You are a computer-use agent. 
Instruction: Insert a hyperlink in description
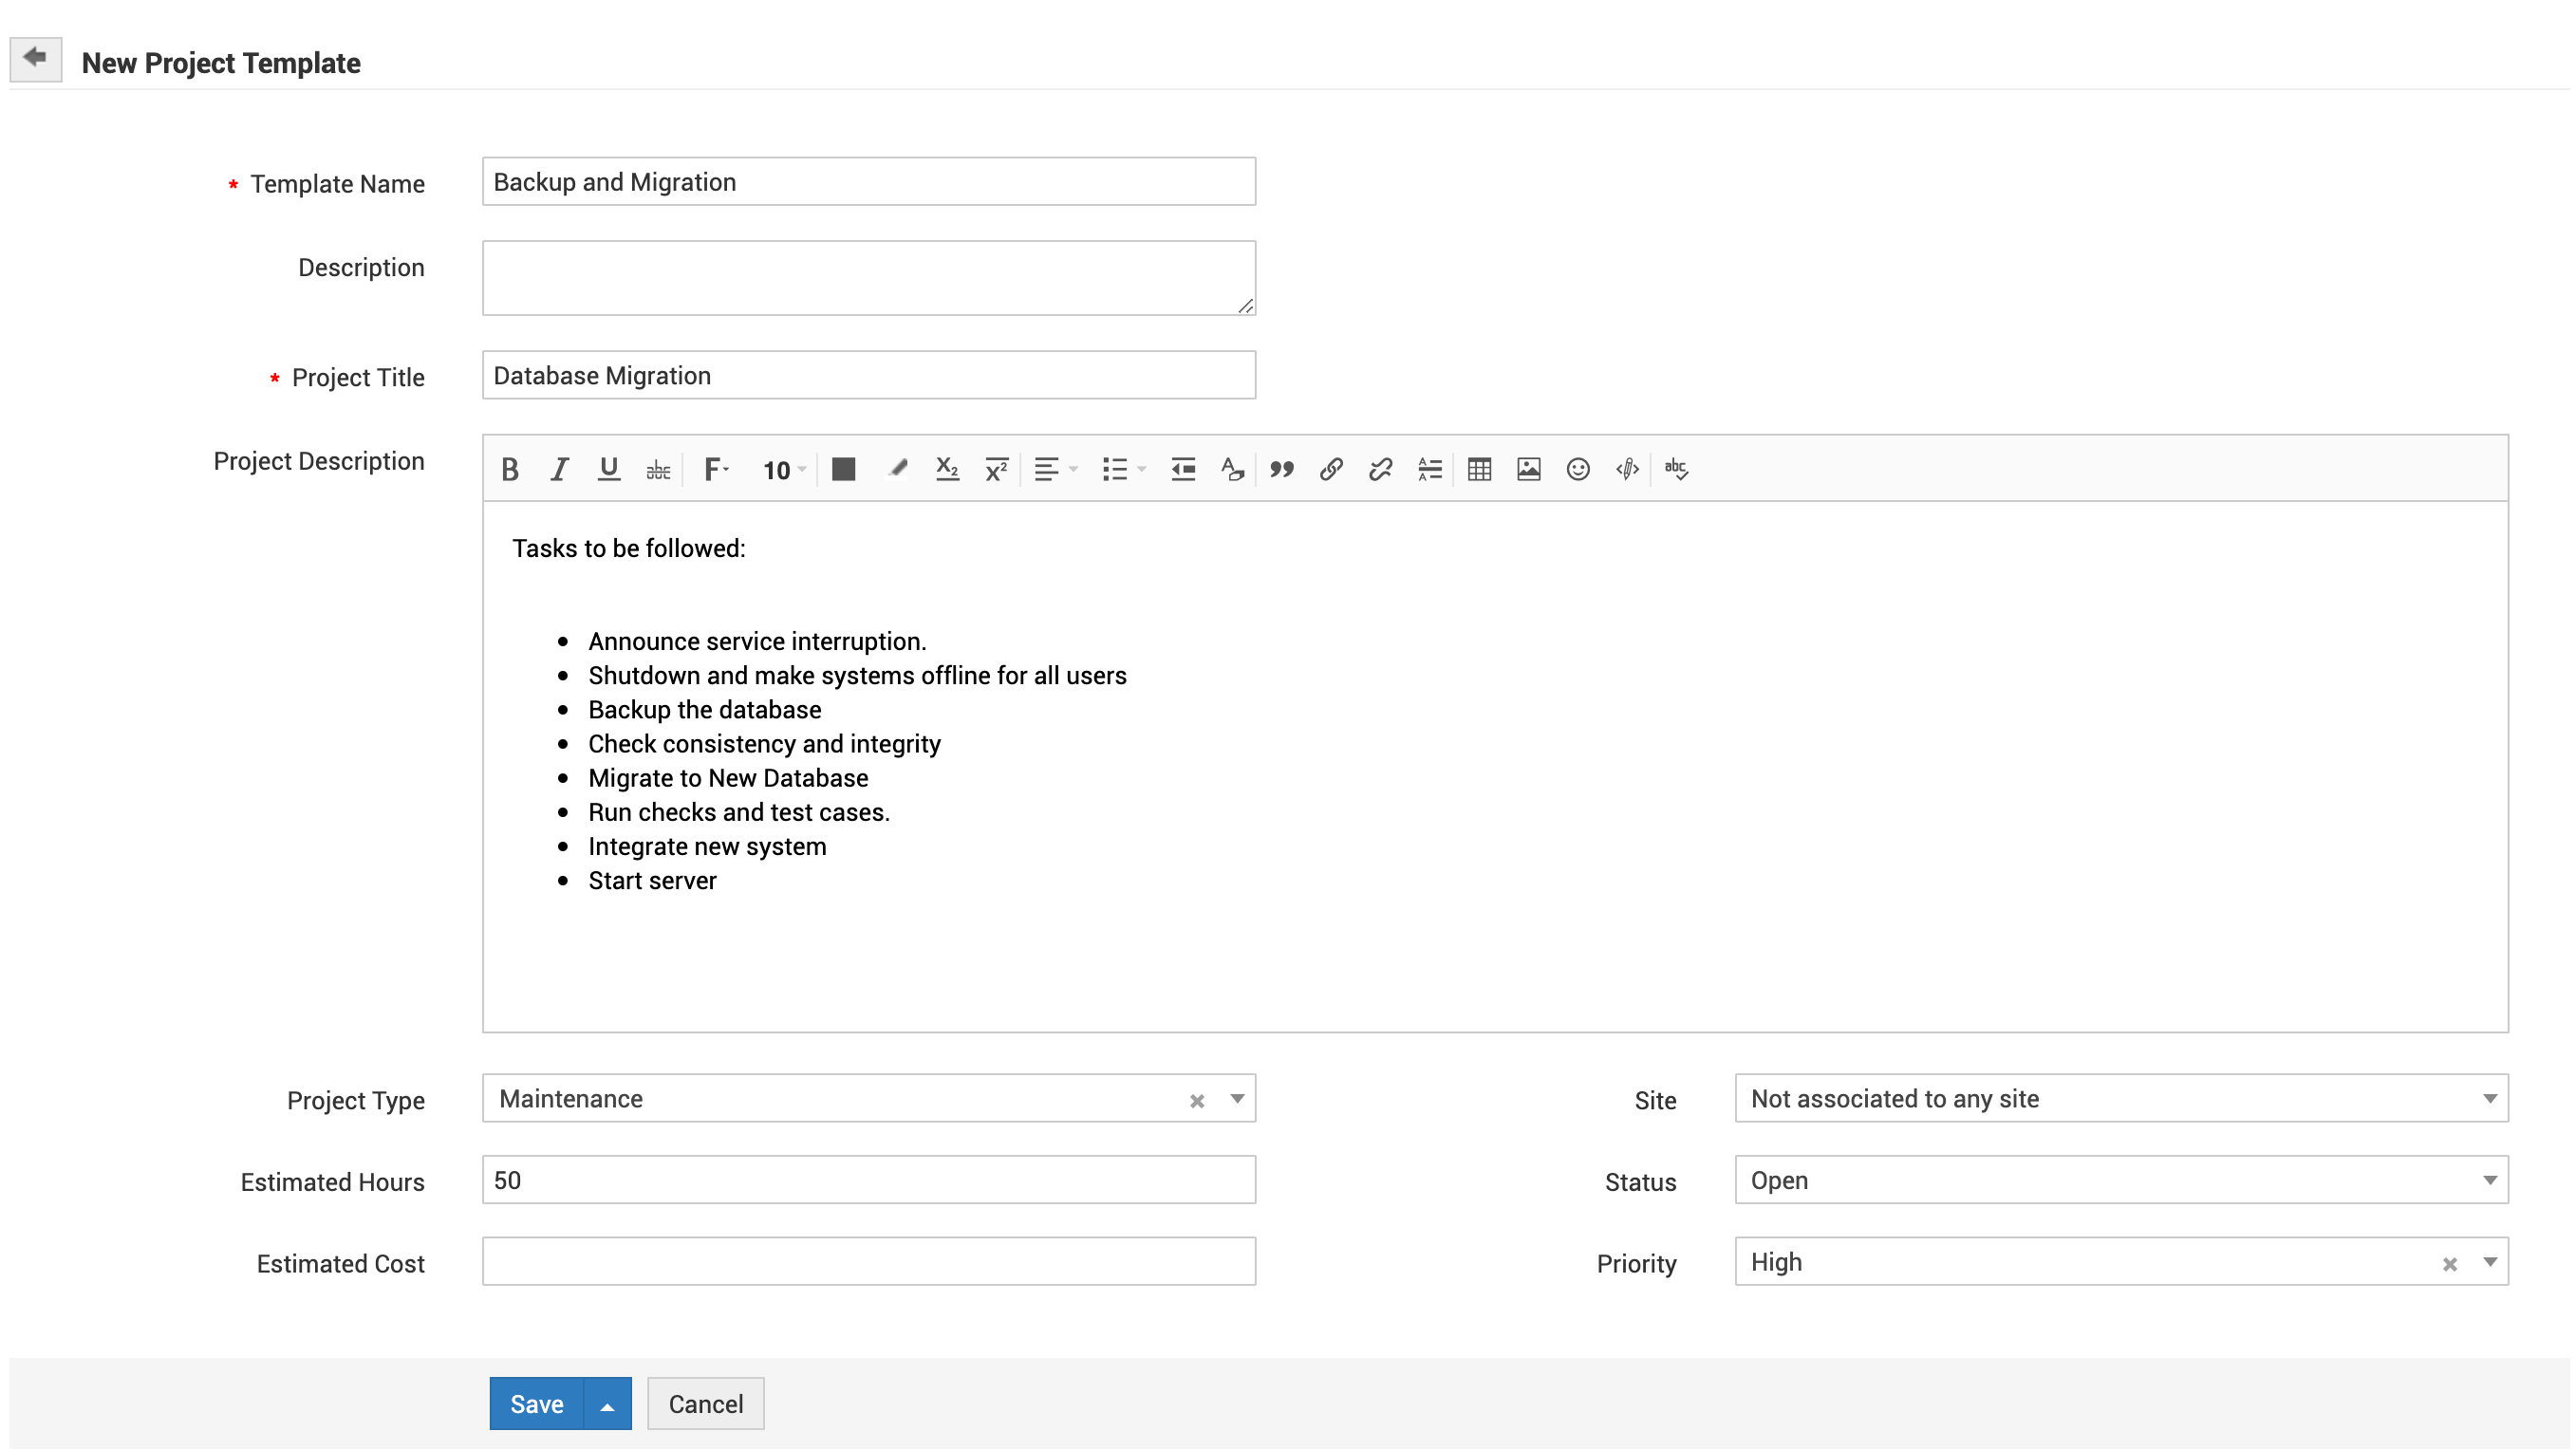pyautogui.click(x=1331, y=469)
